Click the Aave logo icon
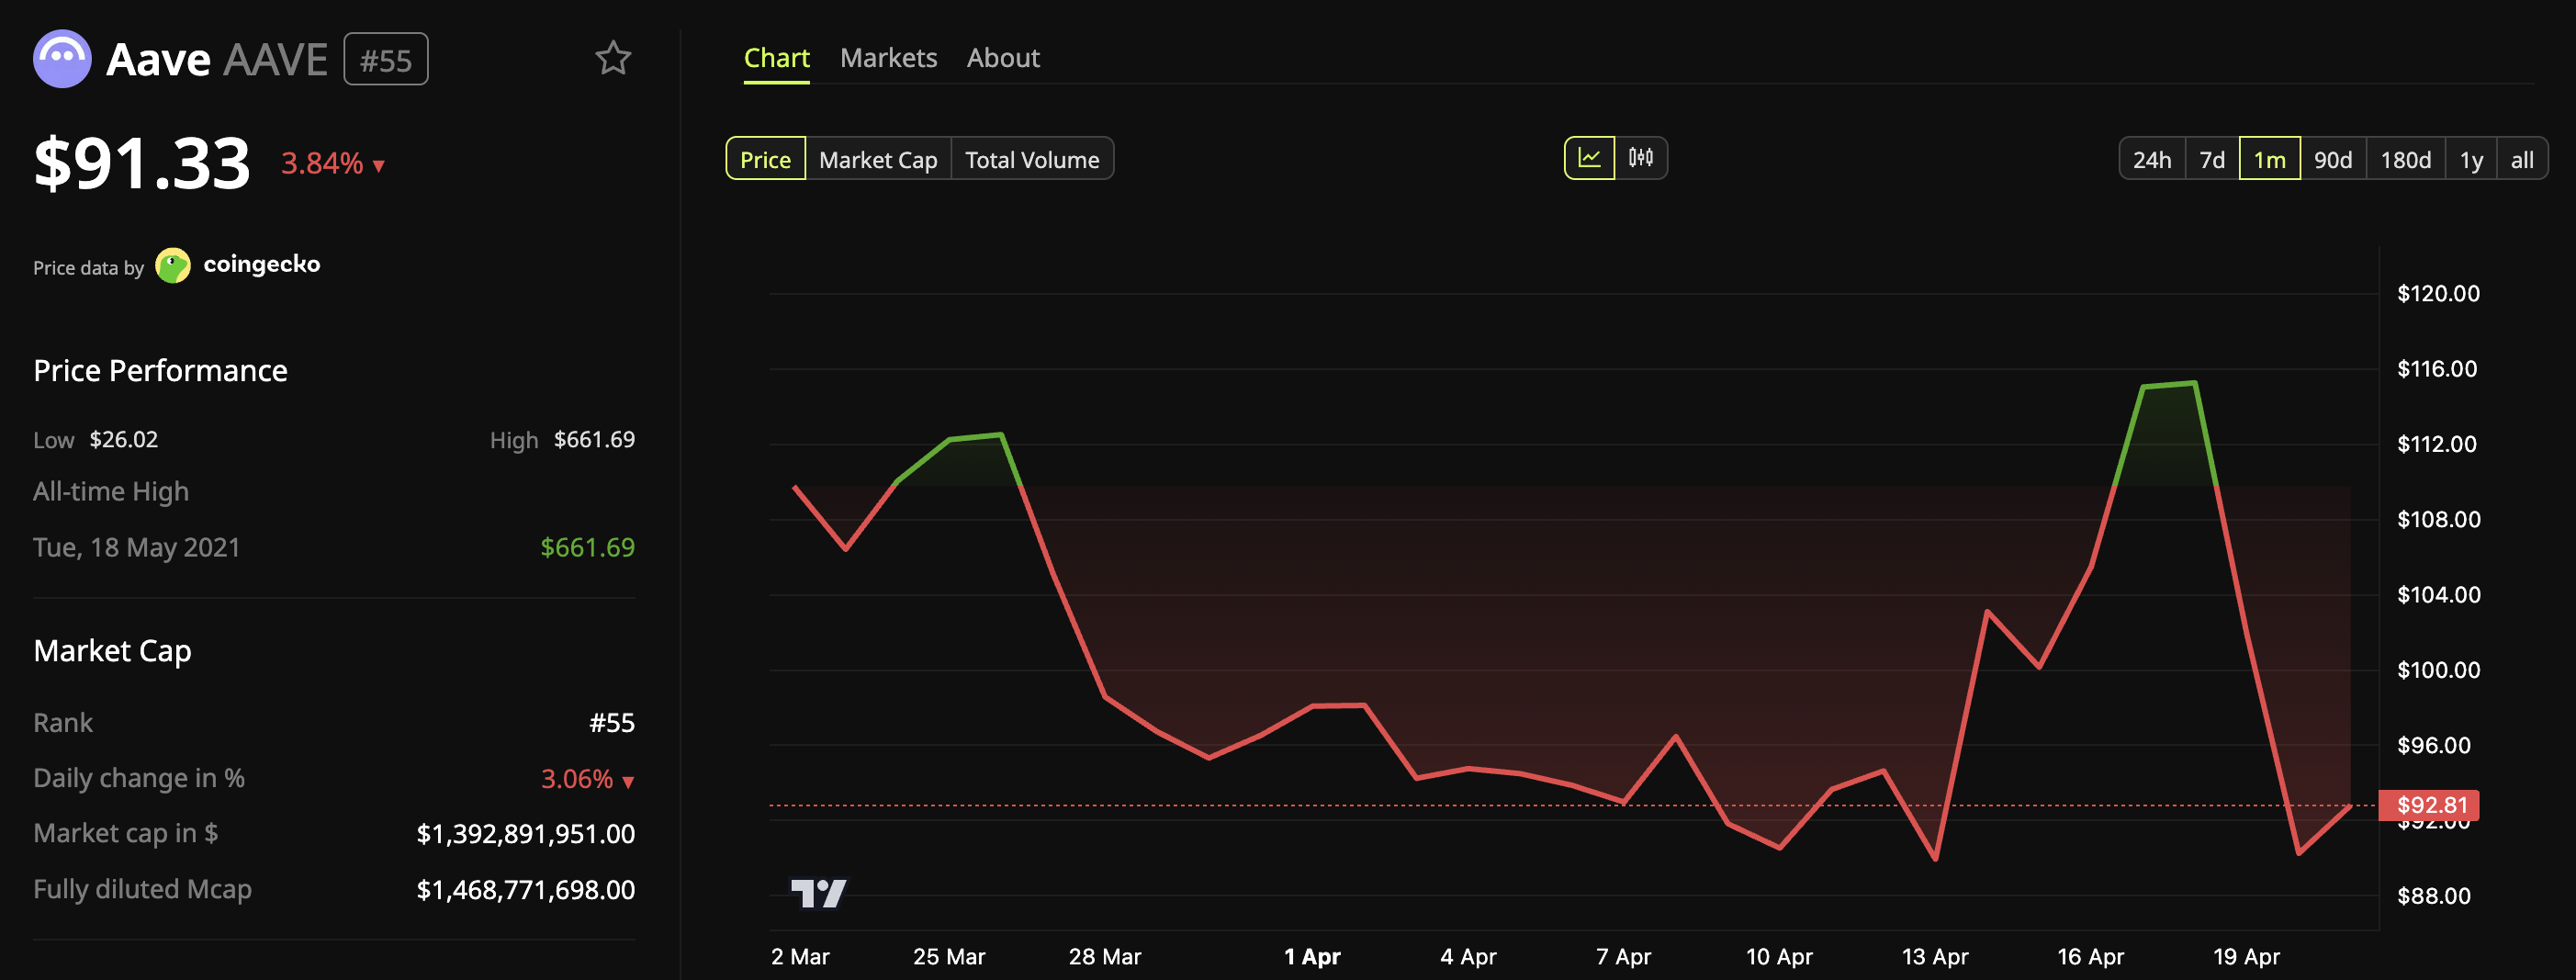 62,60
